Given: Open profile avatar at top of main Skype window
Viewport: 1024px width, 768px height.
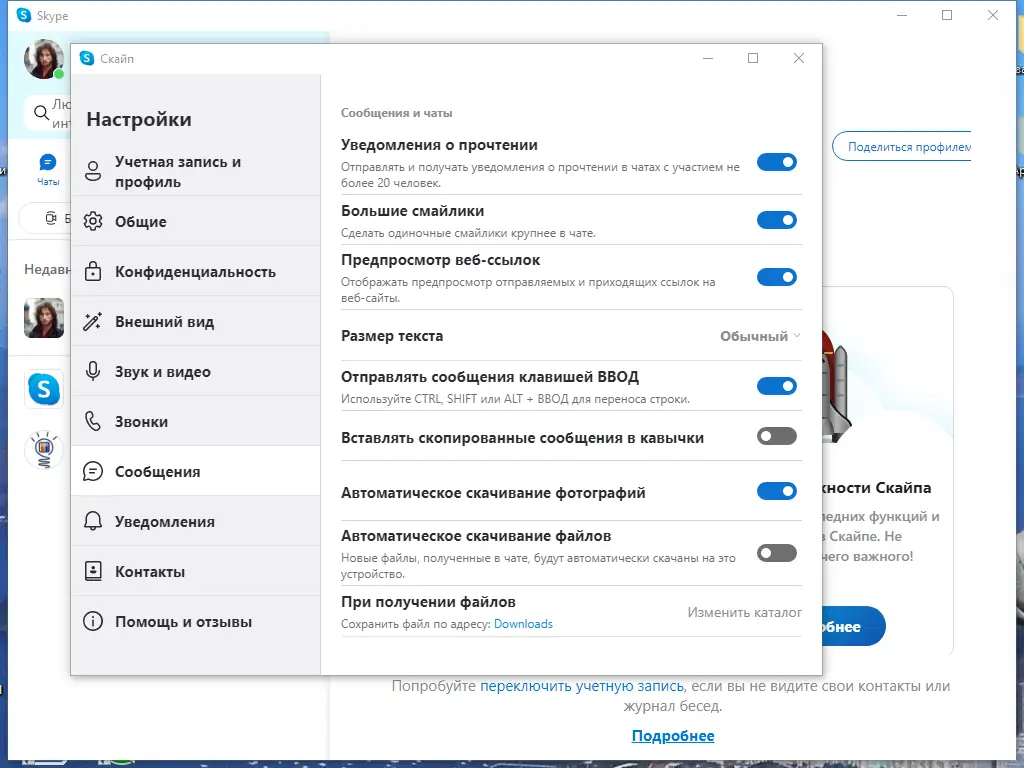Looking at the screenshot, I should click(44, 59).
